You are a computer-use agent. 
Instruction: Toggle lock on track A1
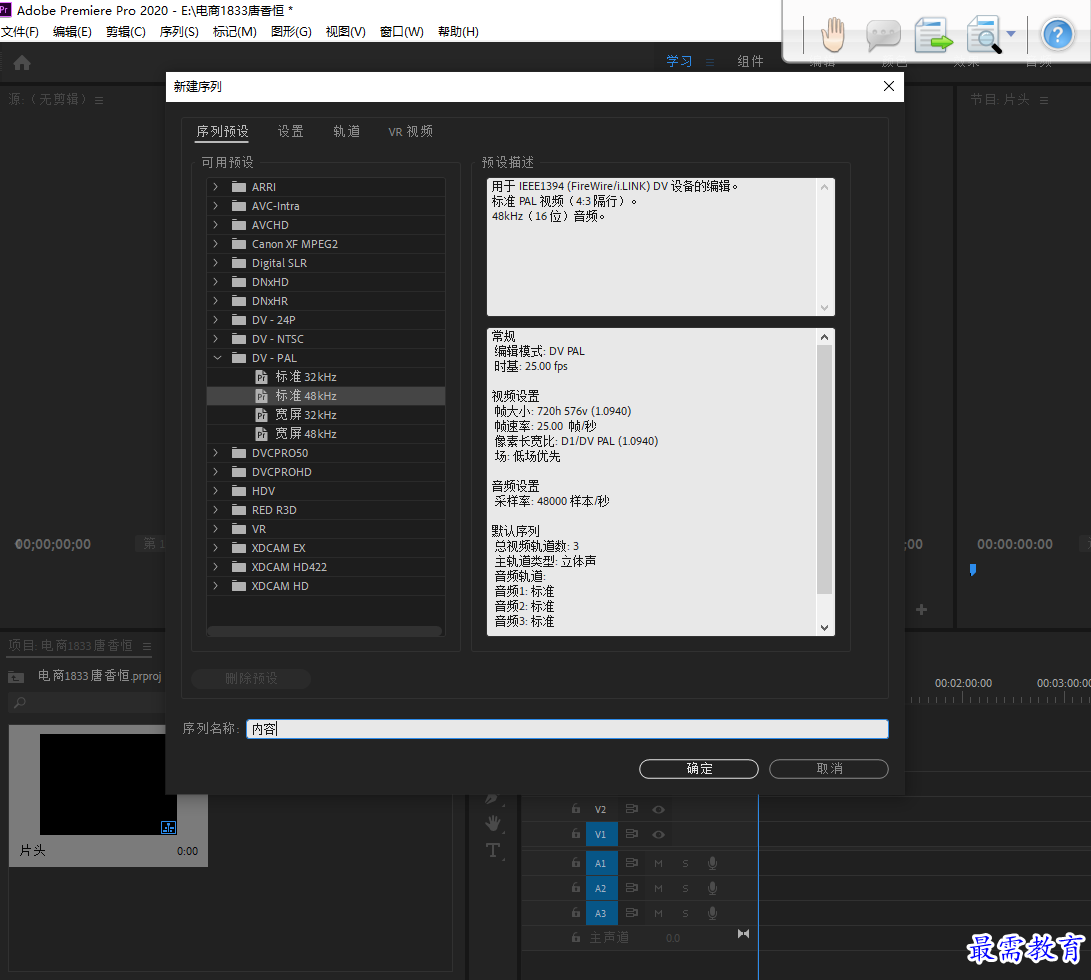click(x=575, y=863)
